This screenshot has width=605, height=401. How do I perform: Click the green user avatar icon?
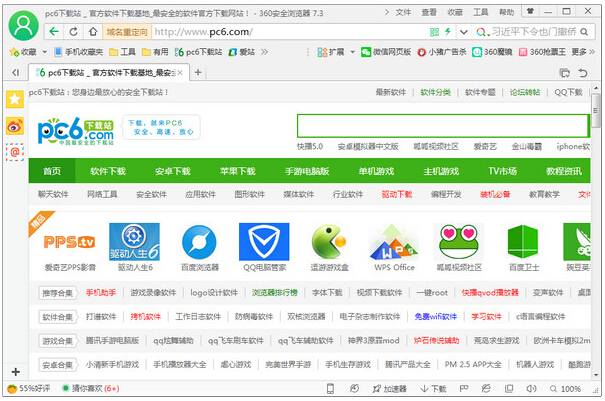coord(24,25)
